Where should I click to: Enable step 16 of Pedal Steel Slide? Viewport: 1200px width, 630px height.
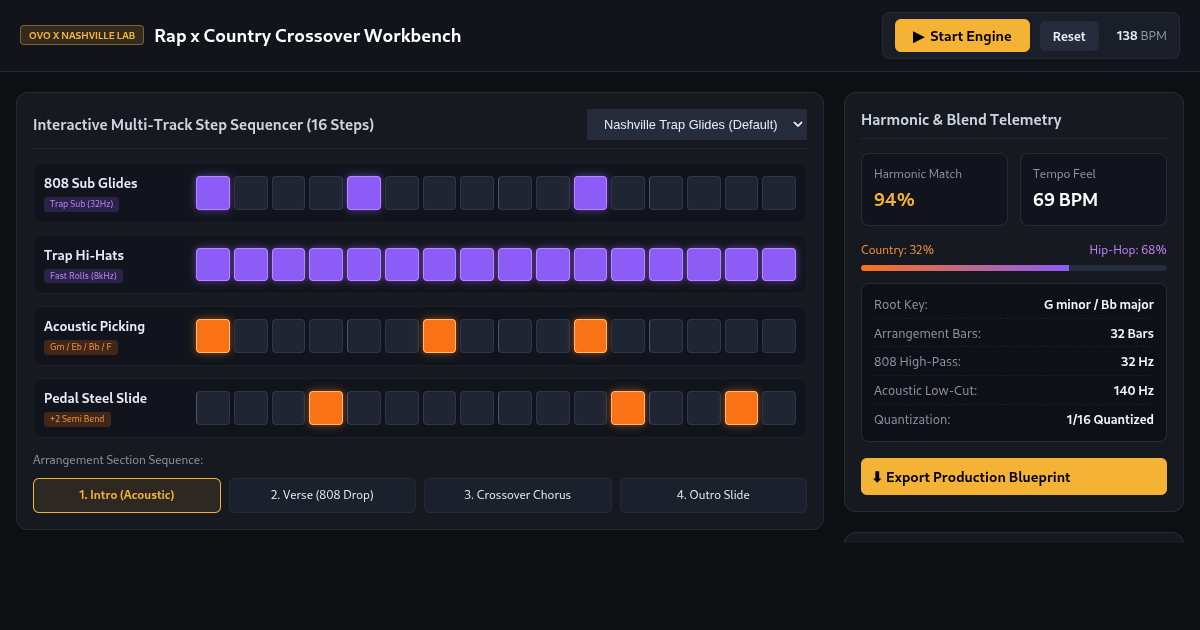pyautogui.click(x=779, y=408)
